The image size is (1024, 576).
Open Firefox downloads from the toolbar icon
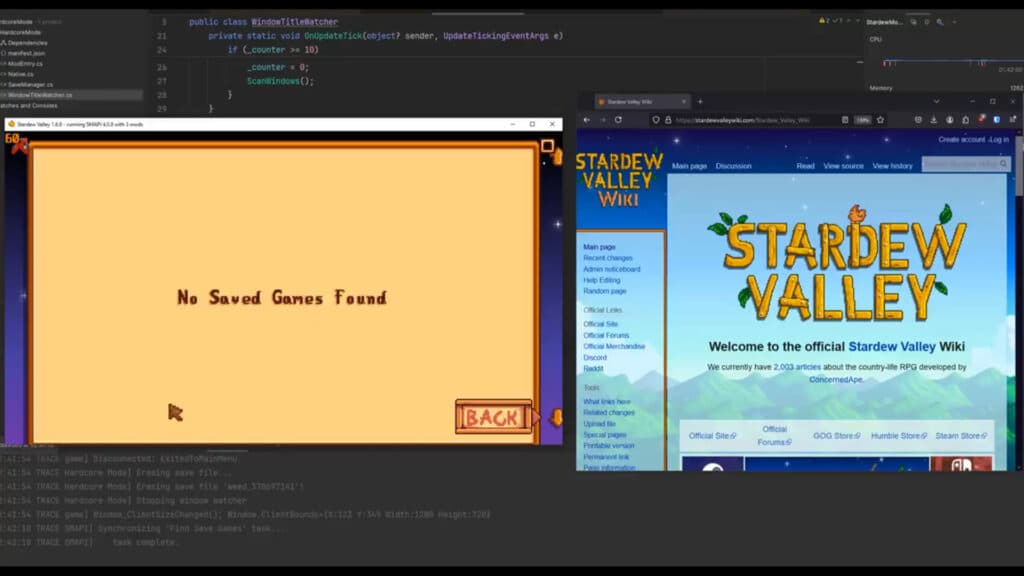coord(934,120)
